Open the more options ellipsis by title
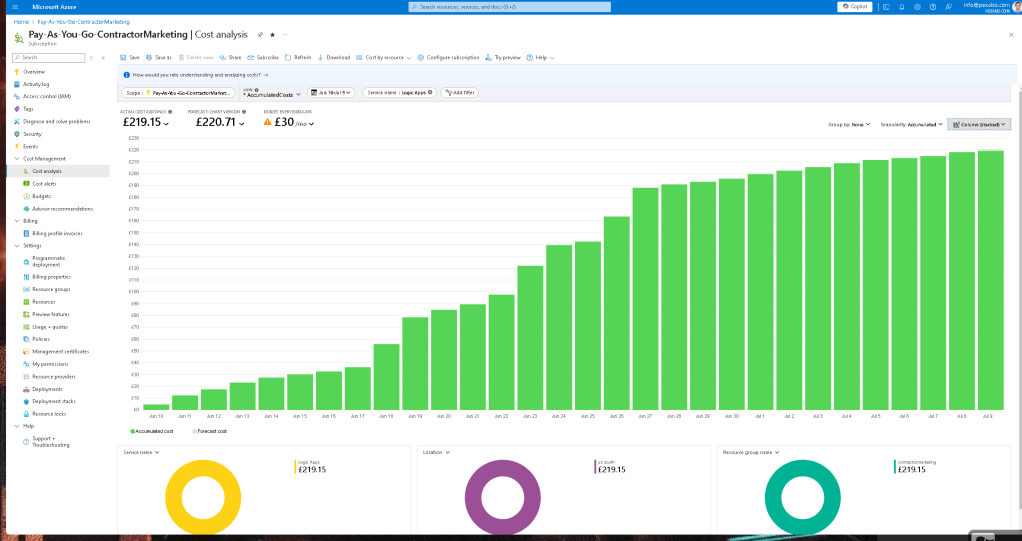The image size is (1022, 541). click(x=285, y=35)
